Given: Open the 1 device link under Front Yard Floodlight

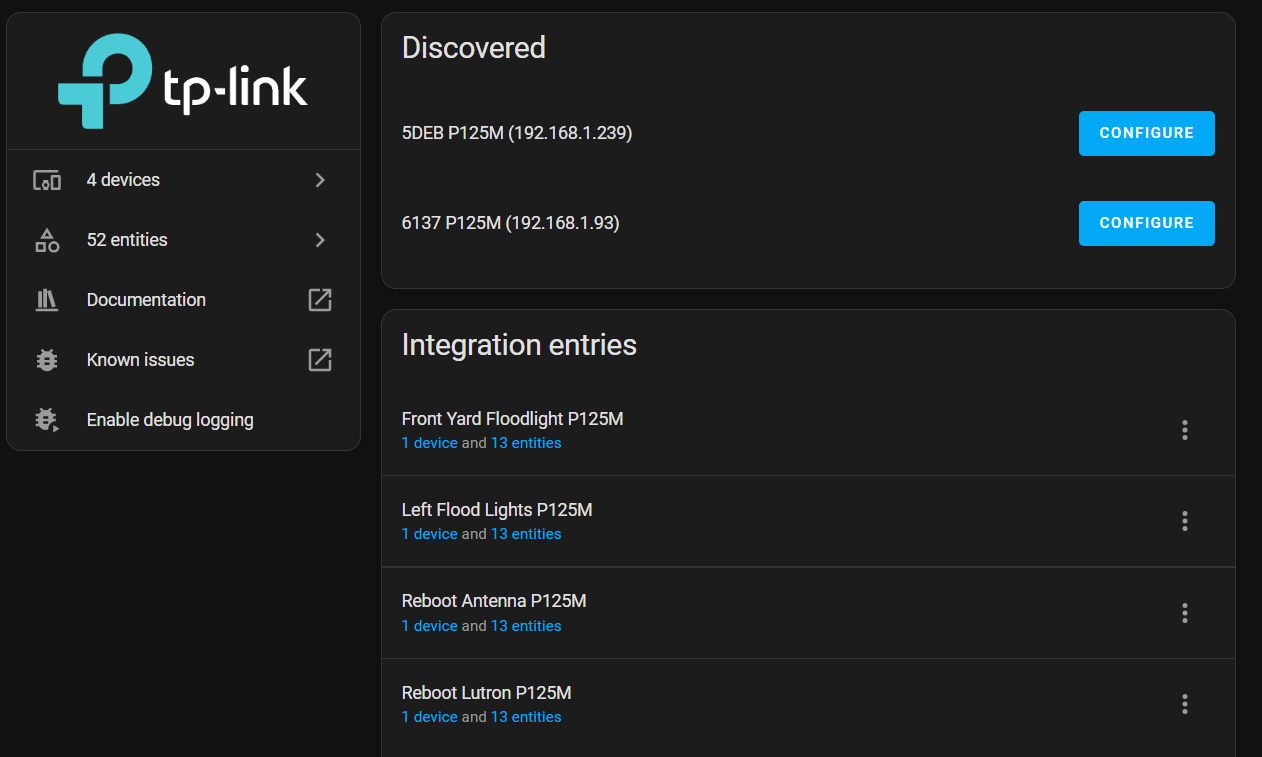Looking at the screenshot, I should click(x=429, y=442).
